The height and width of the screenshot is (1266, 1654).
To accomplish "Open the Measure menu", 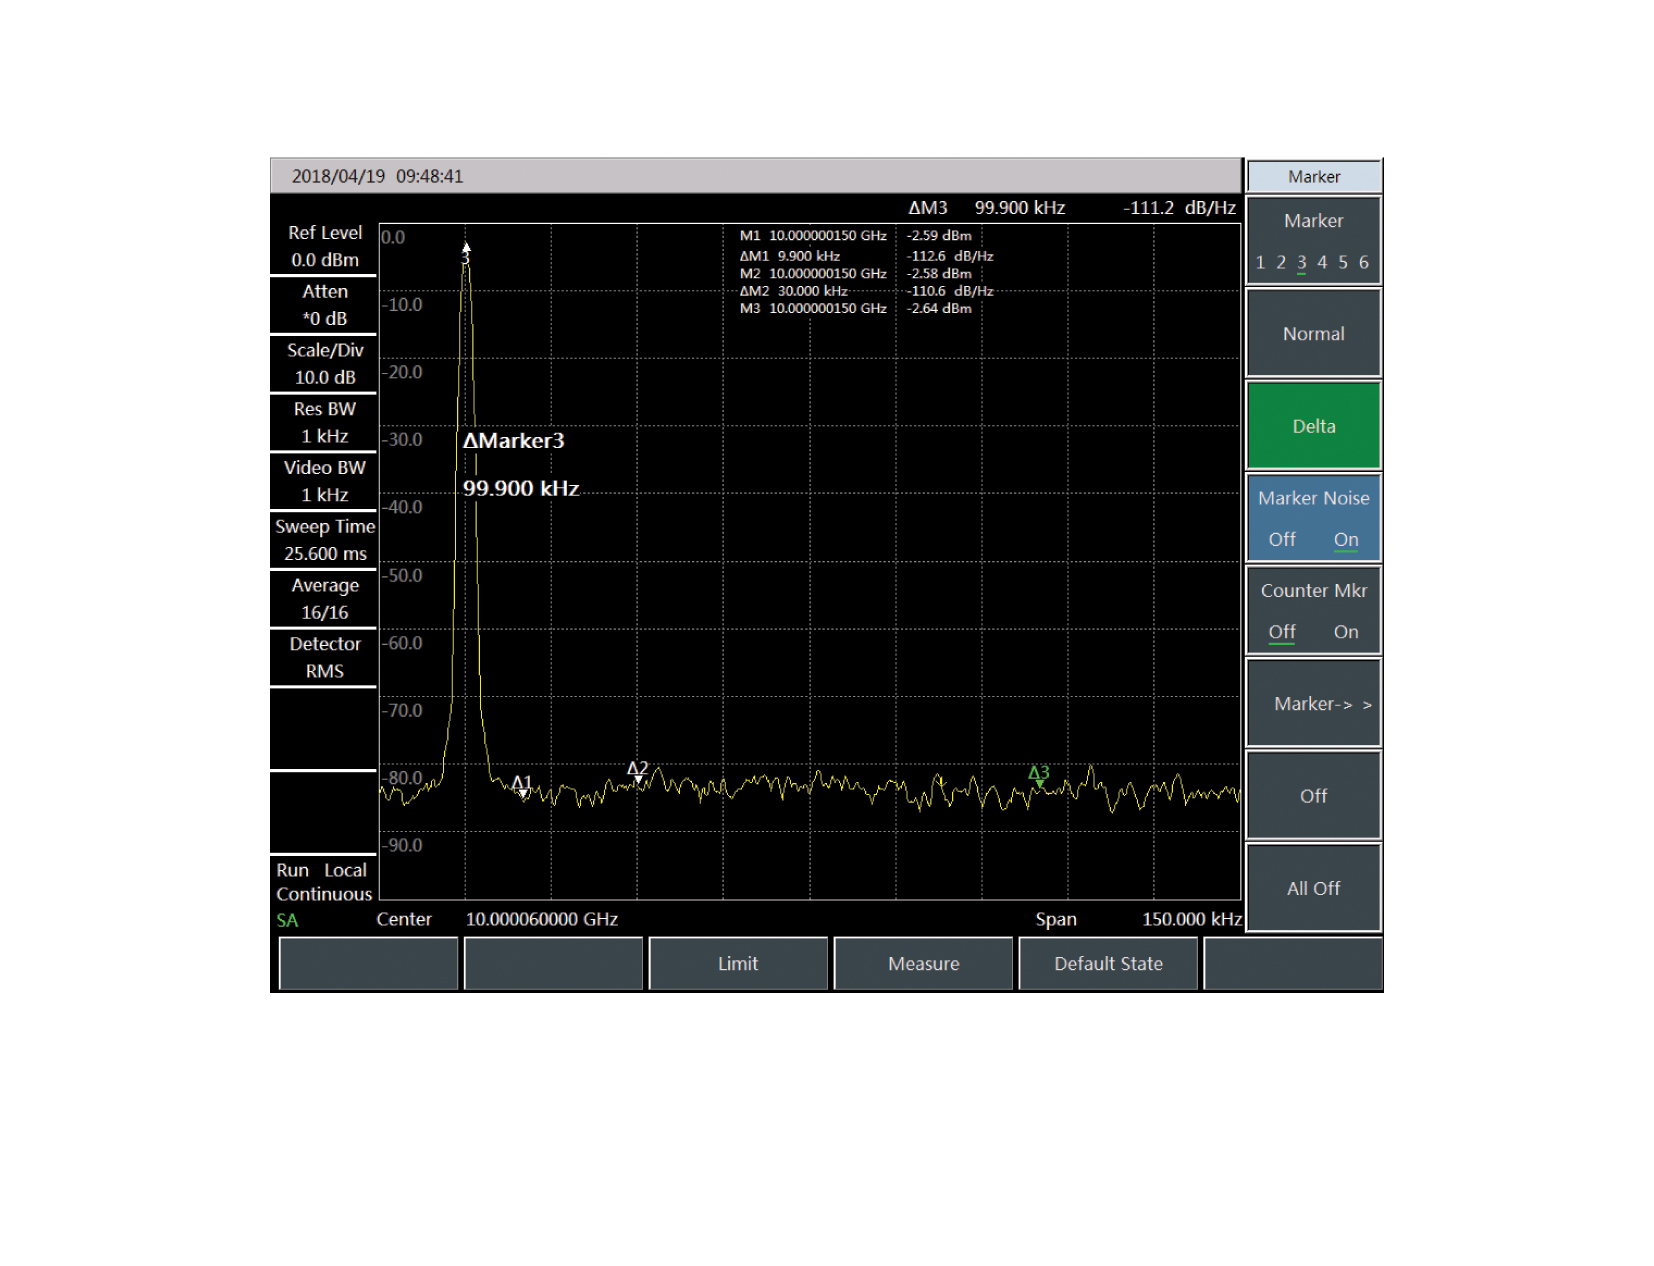I will pos(923,964).
